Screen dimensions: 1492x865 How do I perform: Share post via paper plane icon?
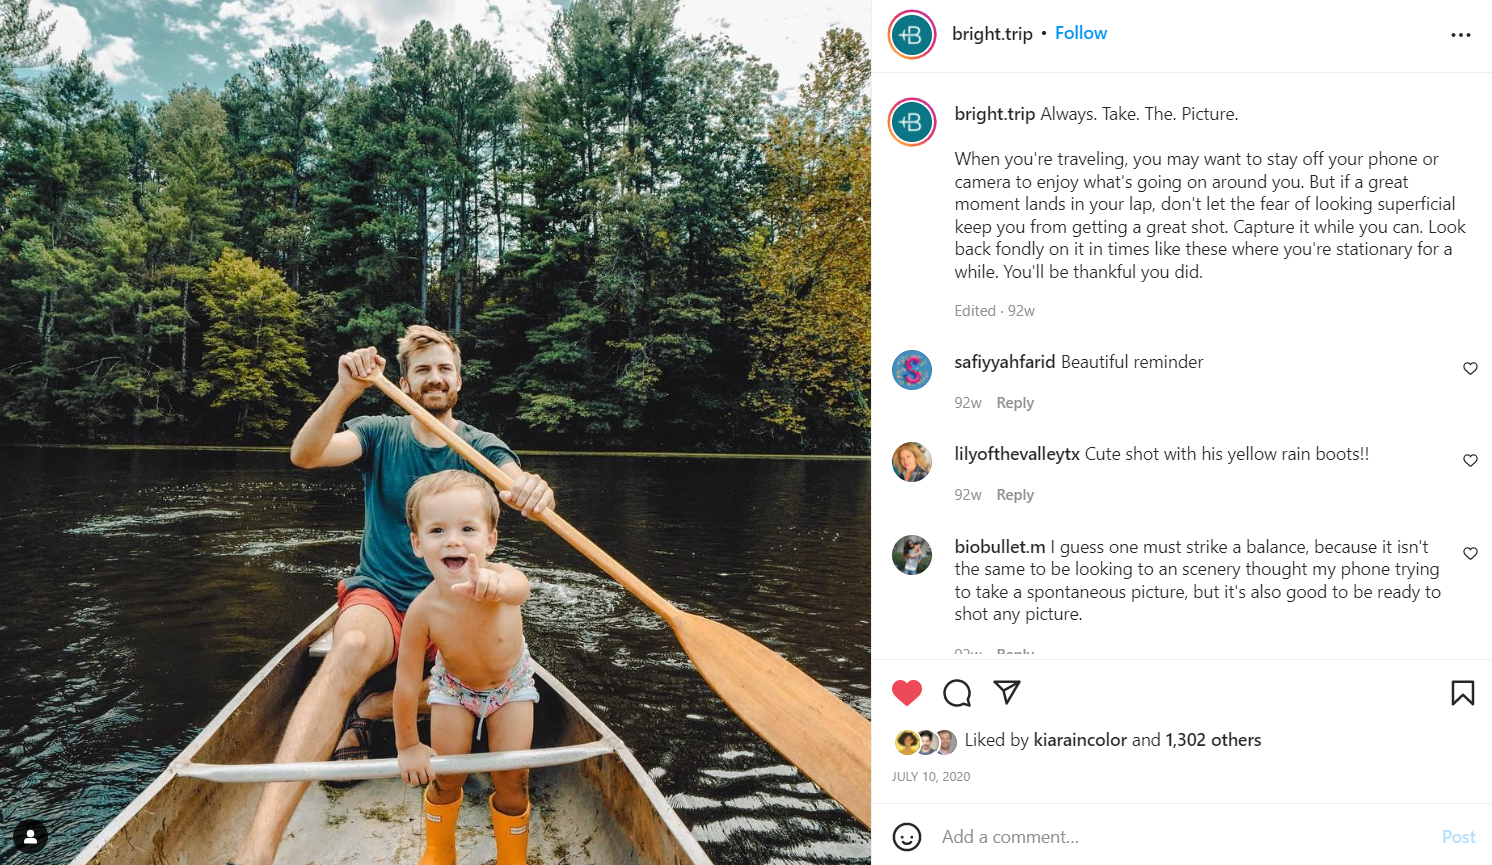coord(1007,692)
